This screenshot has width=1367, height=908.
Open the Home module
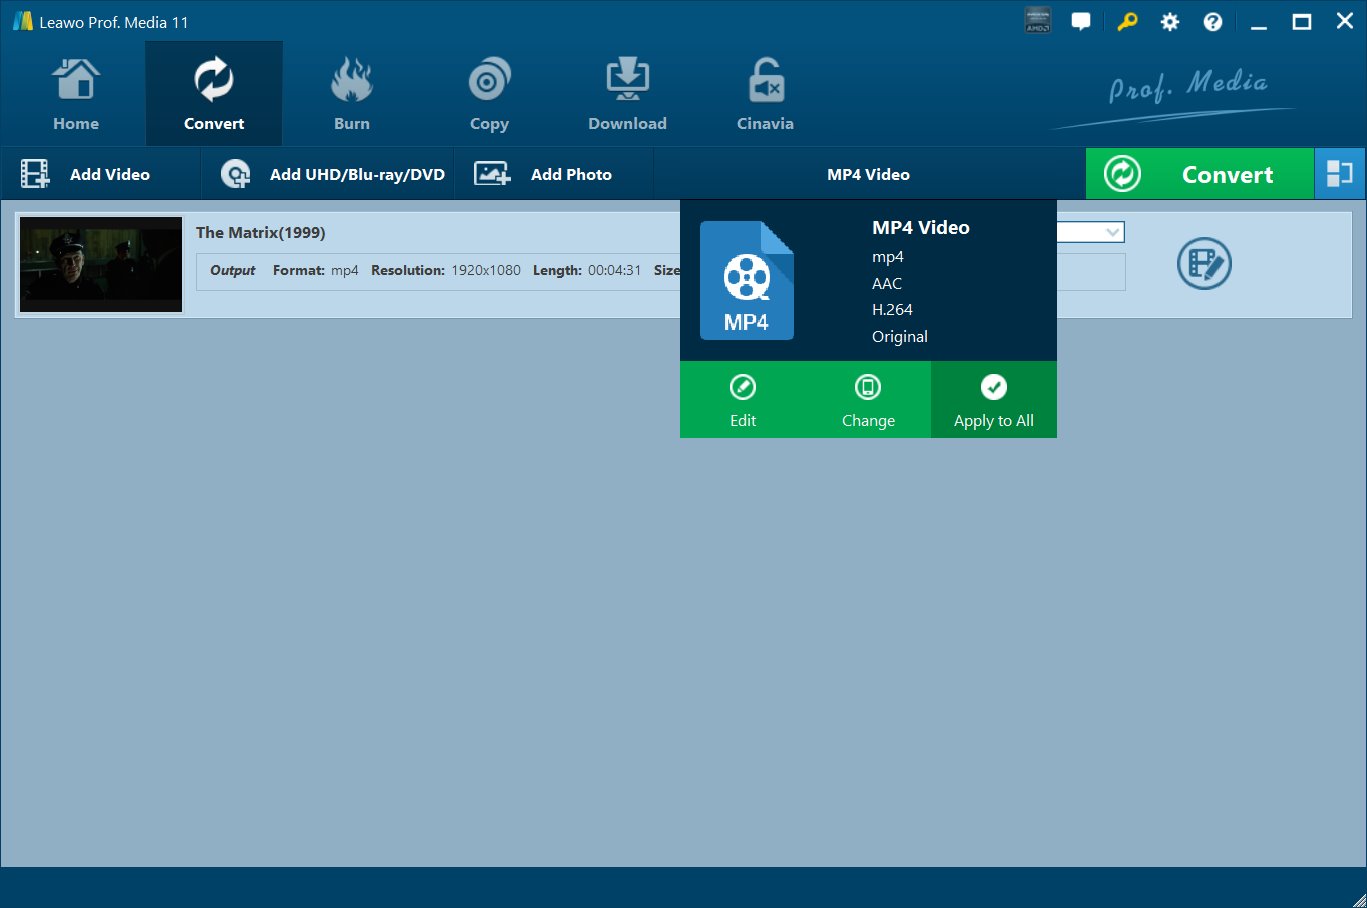[76, 95]
